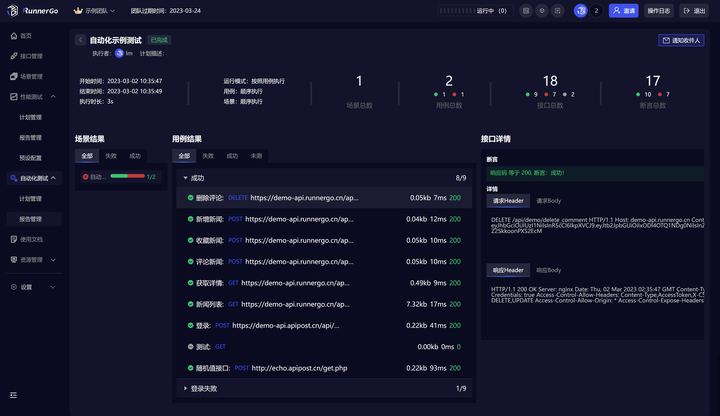Viewport: 720px width, 416px height.
Task: Open 计划管理 under 性能测试
Action: (x=30, y=117)
